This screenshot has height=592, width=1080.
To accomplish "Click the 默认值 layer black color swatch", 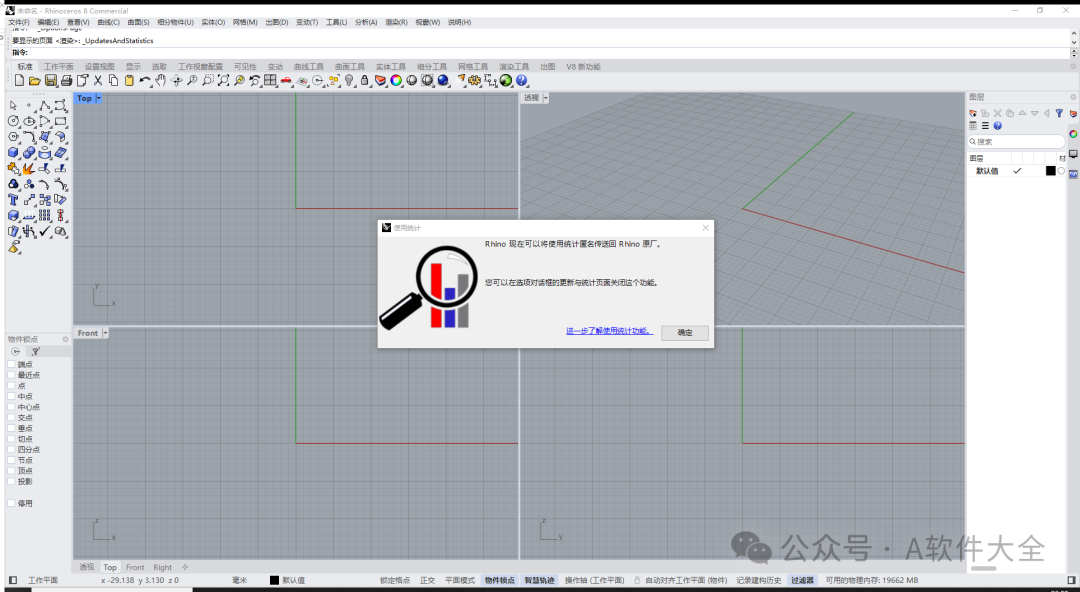I will (x=1050, y=171).
